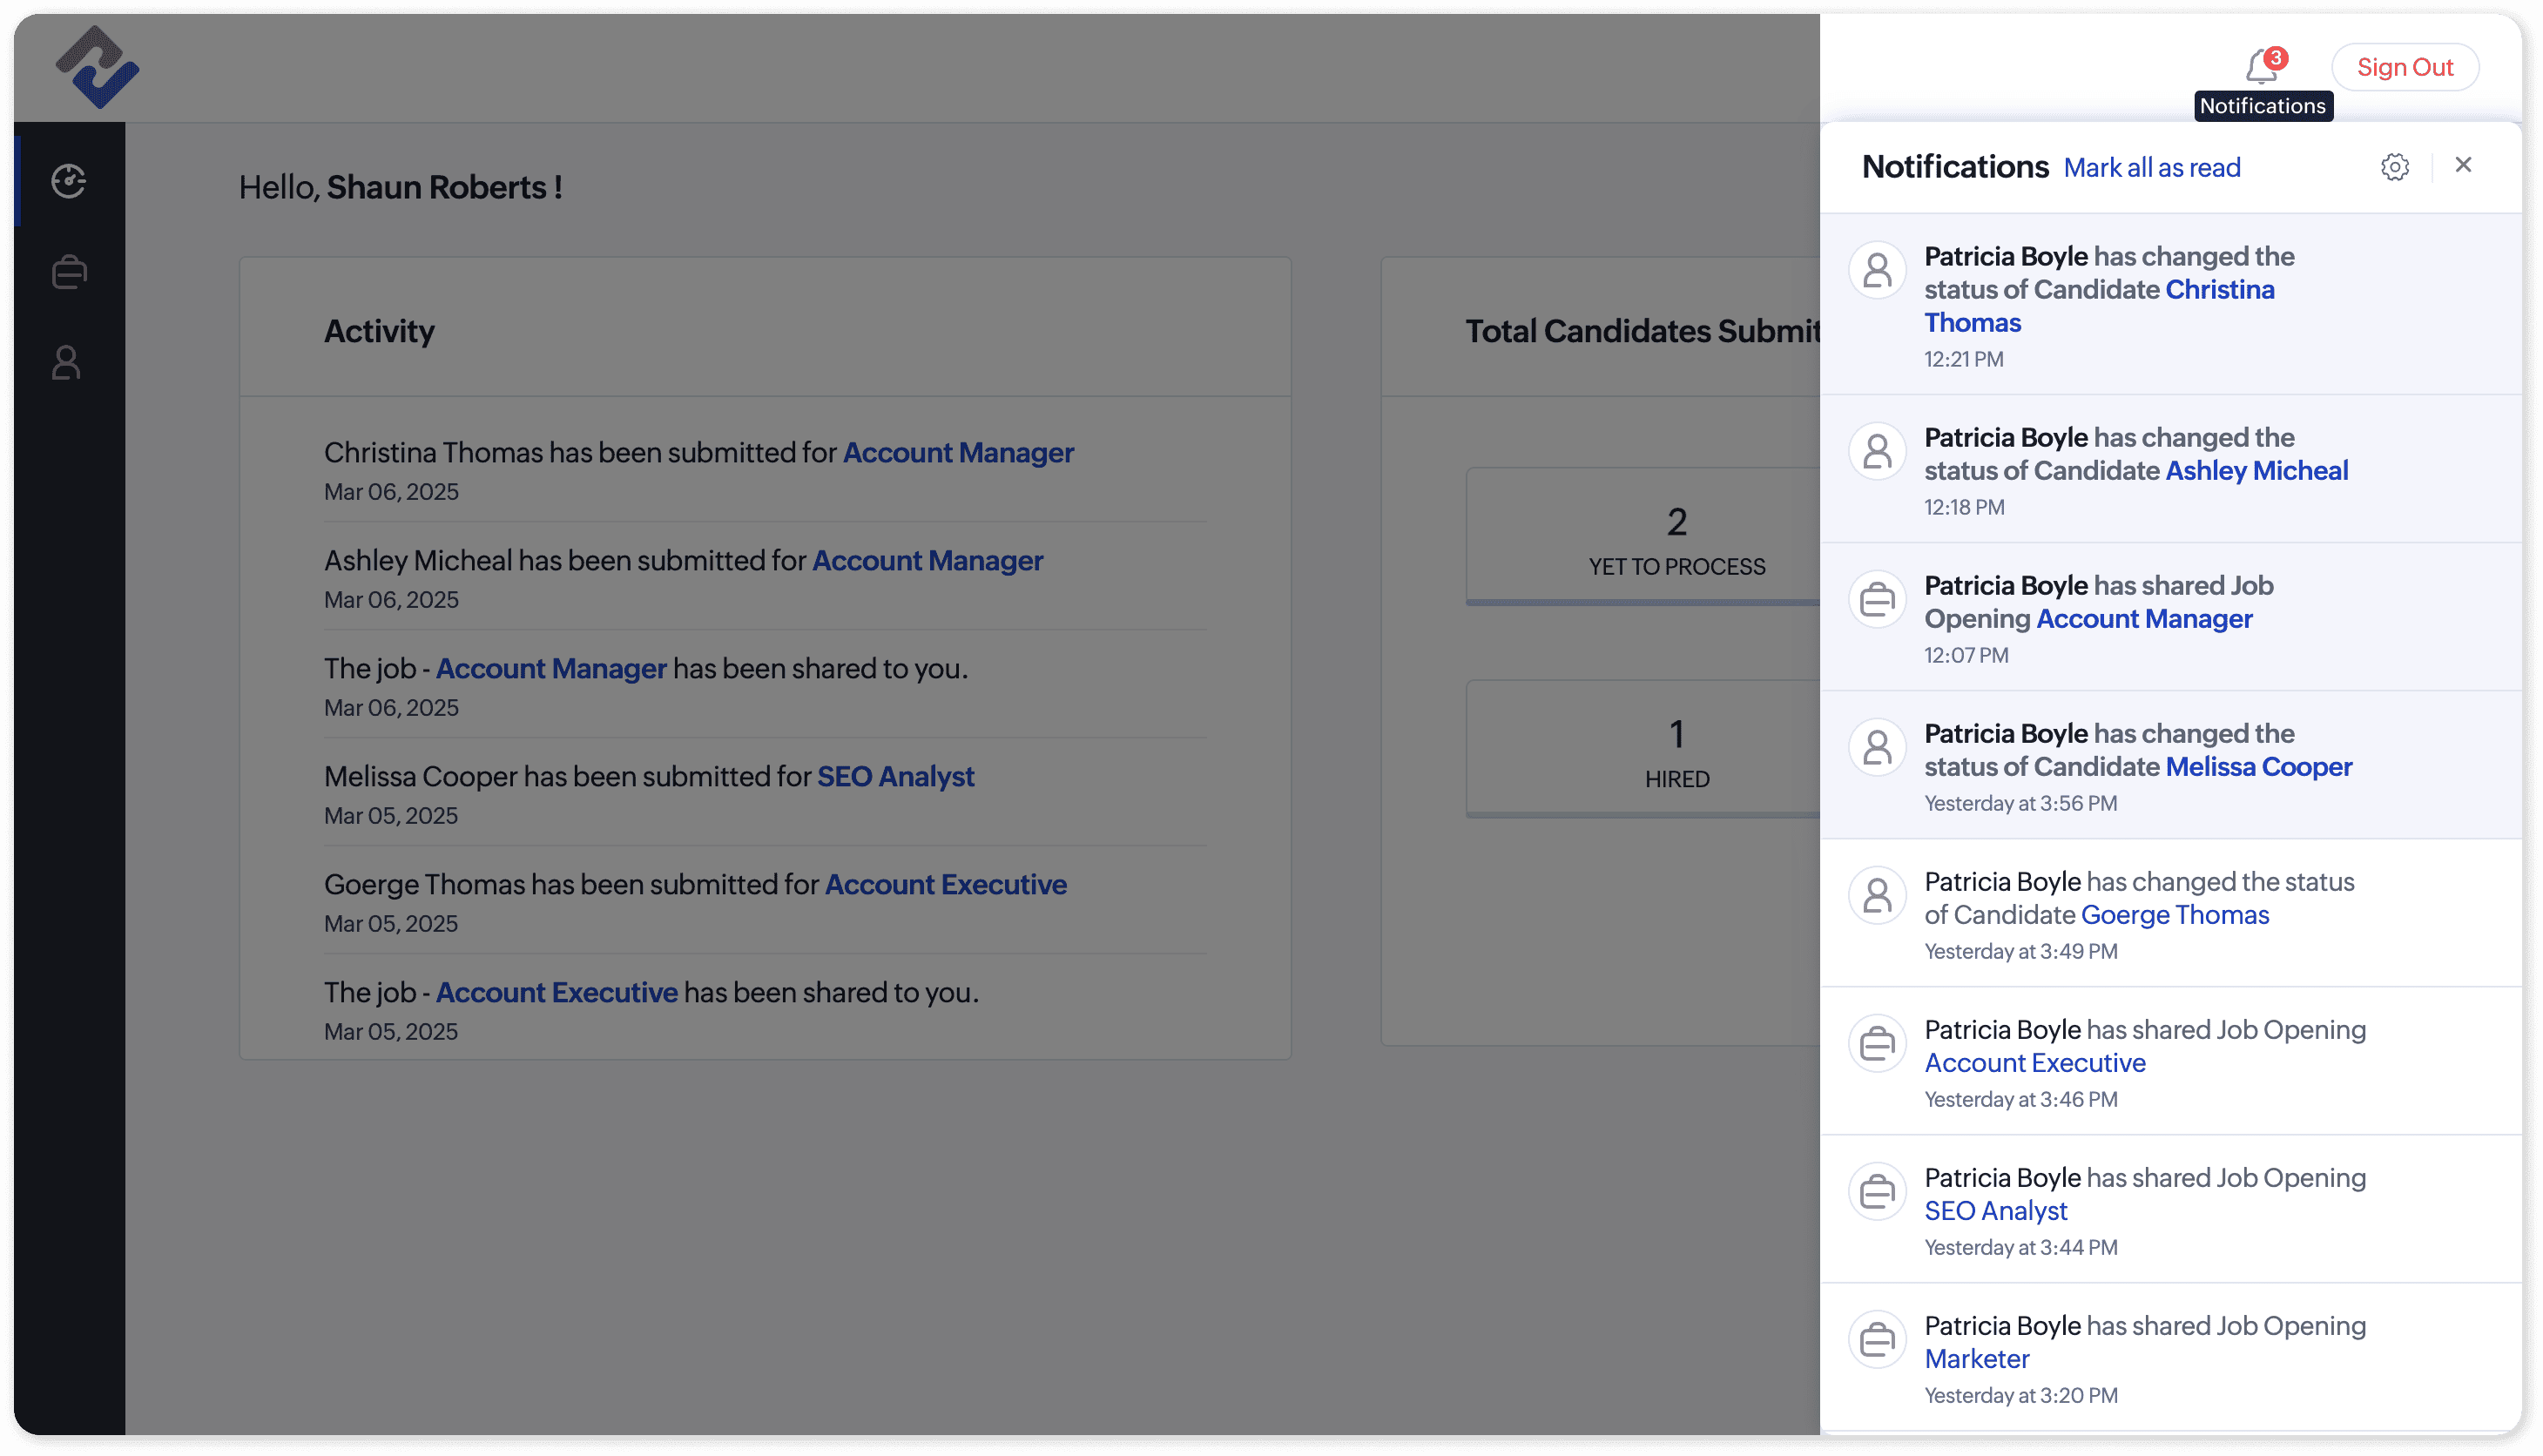Click Mark all as read
Image resolution: width=2543 pixels, height=1456 pixels.
coord(2151,168)
